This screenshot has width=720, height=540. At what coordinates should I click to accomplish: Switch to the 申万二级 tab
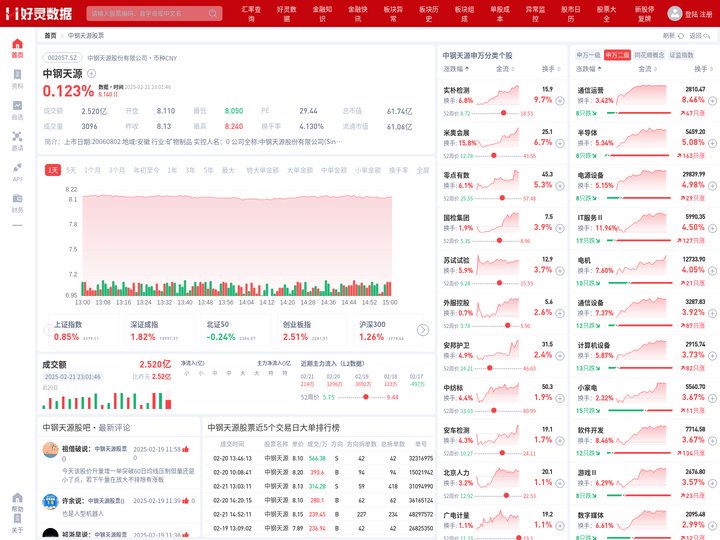coord(617,55)
